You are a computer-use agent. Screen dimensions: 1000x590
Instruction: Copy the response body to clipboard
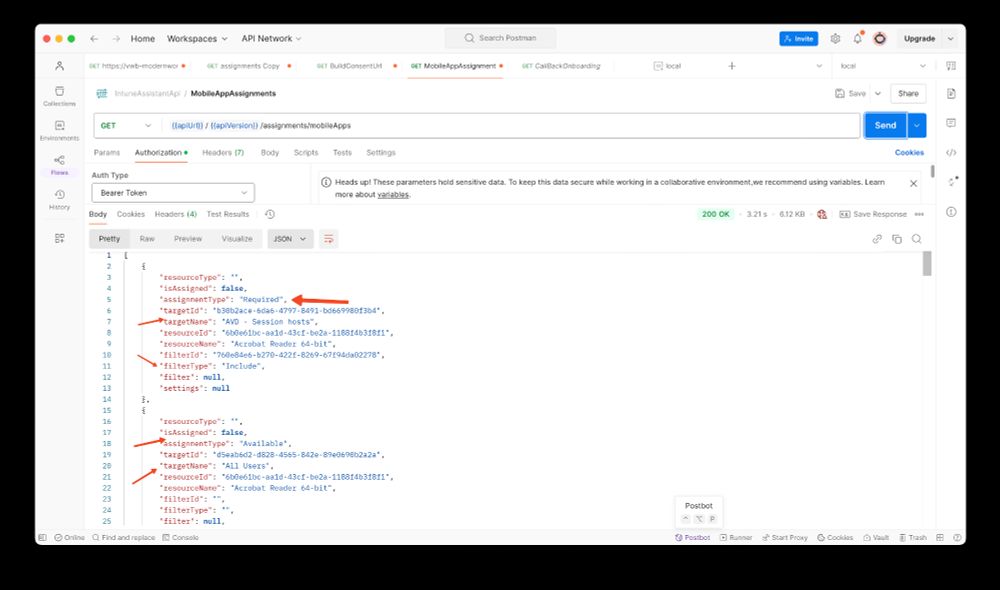click(x=897, y=239)
